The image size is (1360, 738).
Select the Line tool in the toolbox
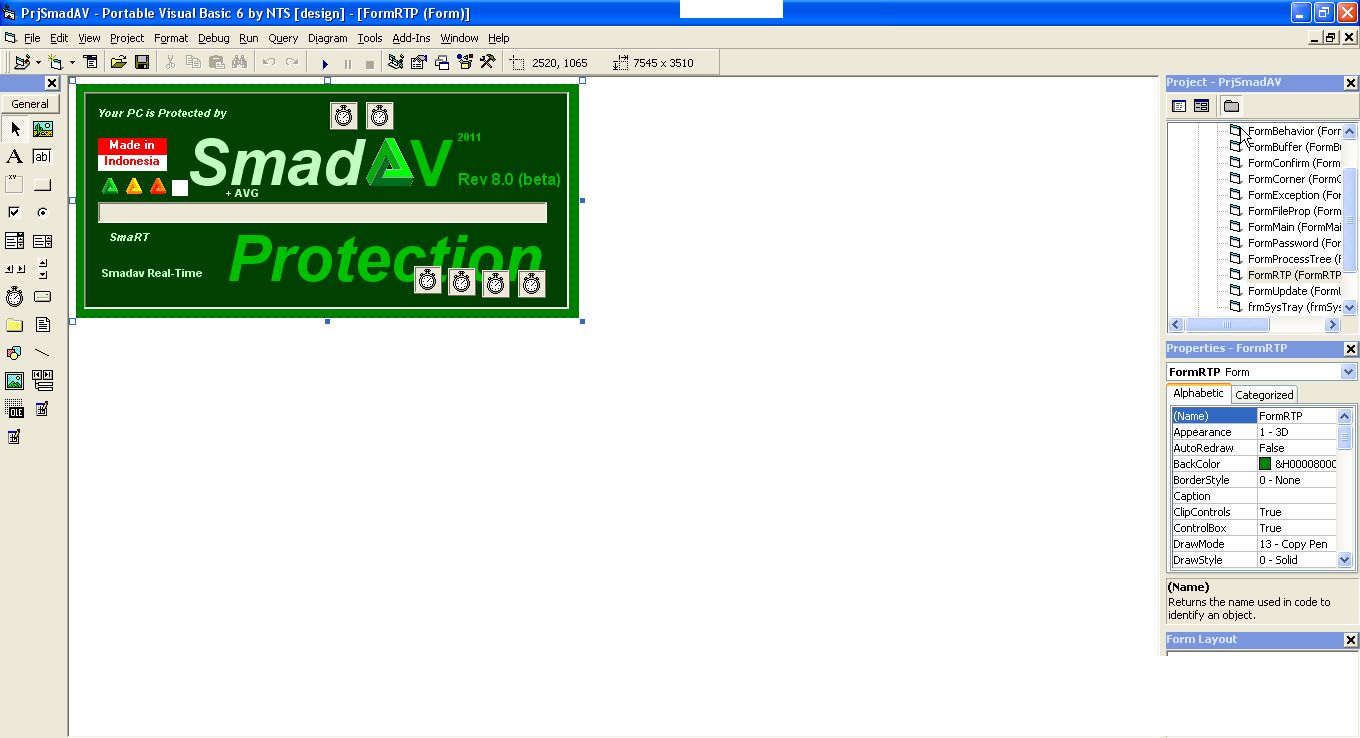pos(42,353)
